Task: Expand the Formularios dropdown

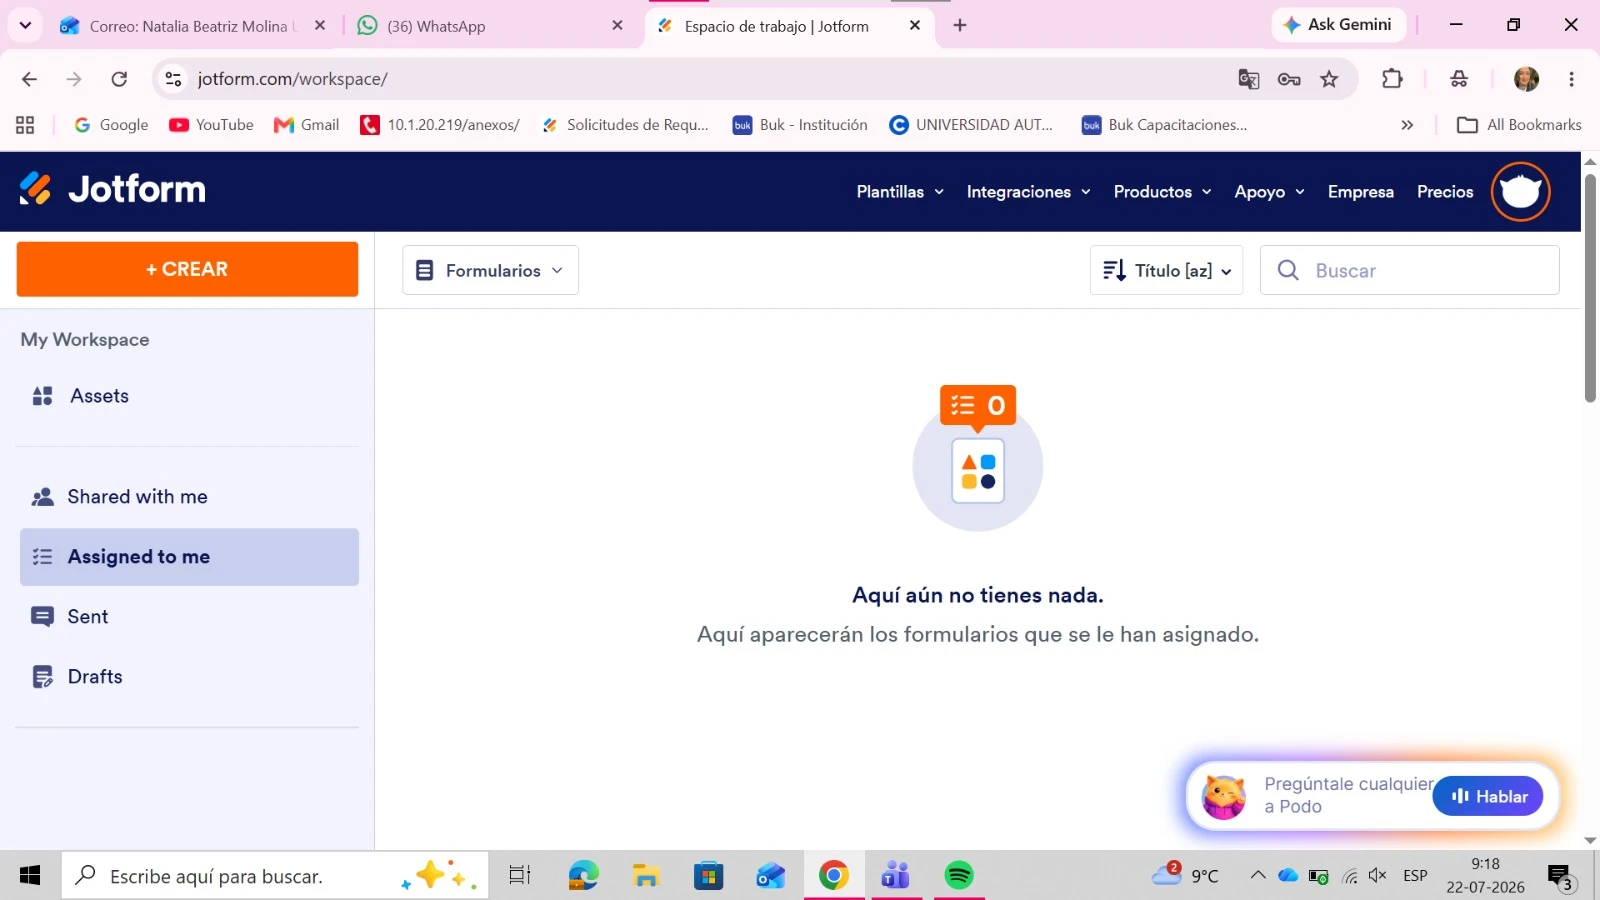Action: pyautogui.click(x=490, y=270)
